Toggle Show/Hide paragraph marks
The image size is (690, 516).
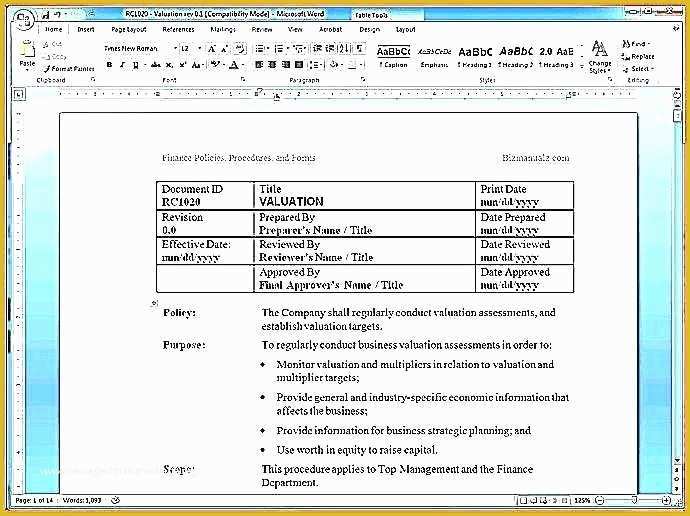click(x=360, y=48)
